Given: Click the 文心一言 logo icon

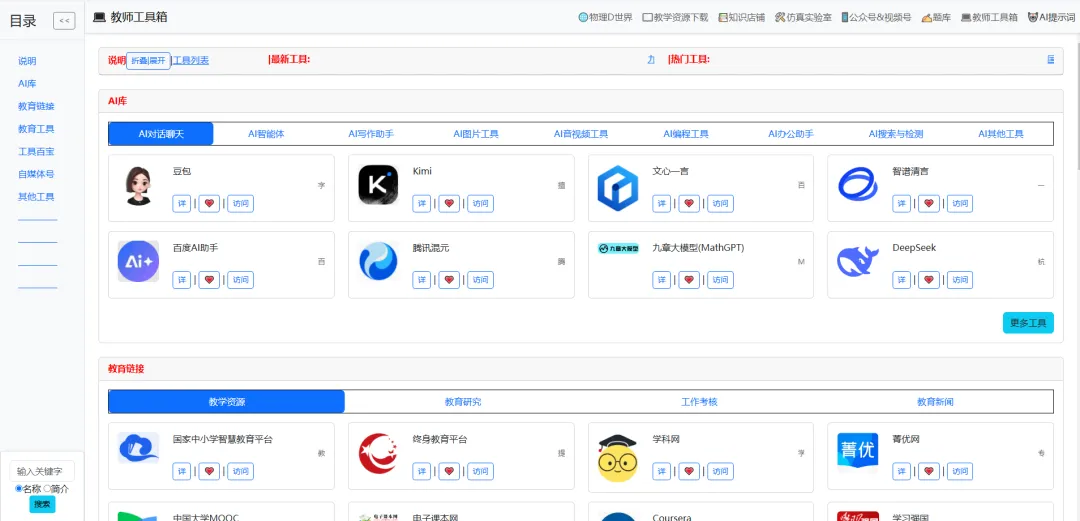Looking at the screenshot, I should (618, 187).
